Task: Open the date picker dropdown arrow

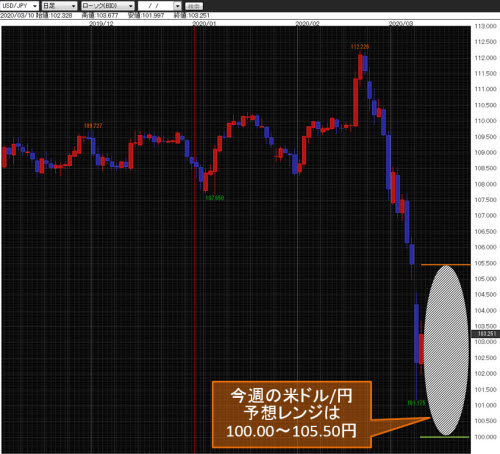Action: (x=178, y=6)
